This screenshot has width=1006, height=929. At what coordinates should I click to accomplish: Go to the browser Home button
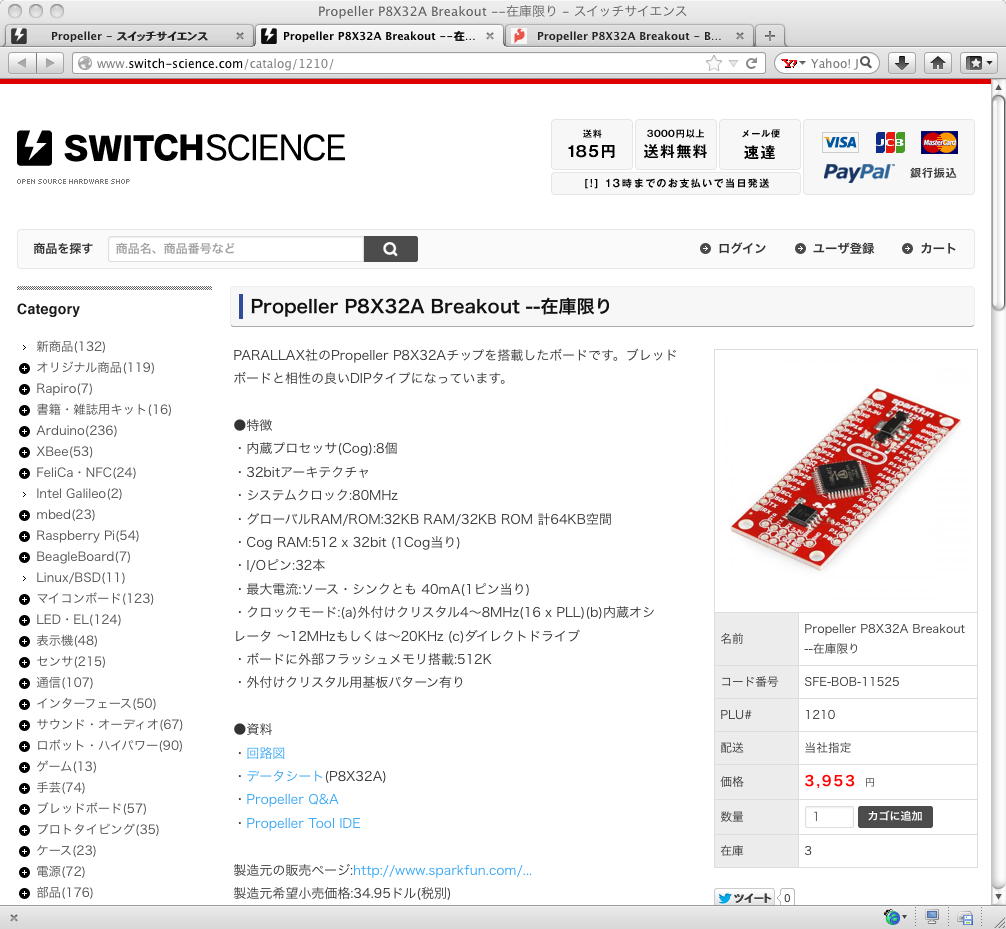(937, 63)
